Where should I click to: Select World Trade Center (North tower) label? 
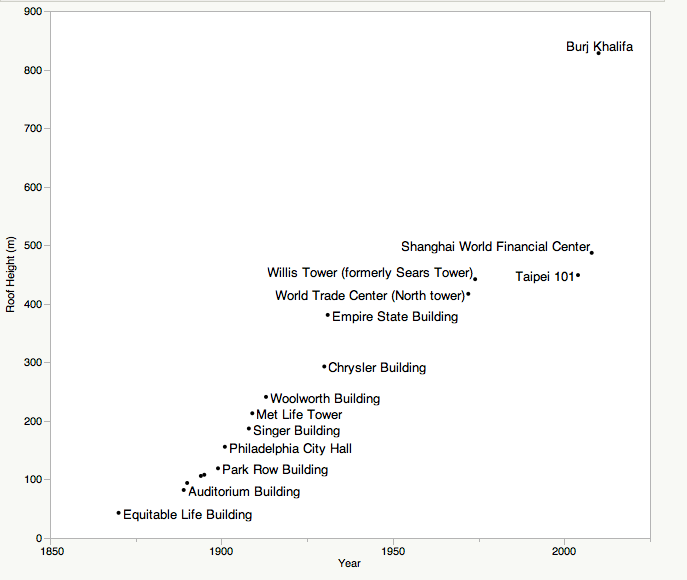[370, 296]
